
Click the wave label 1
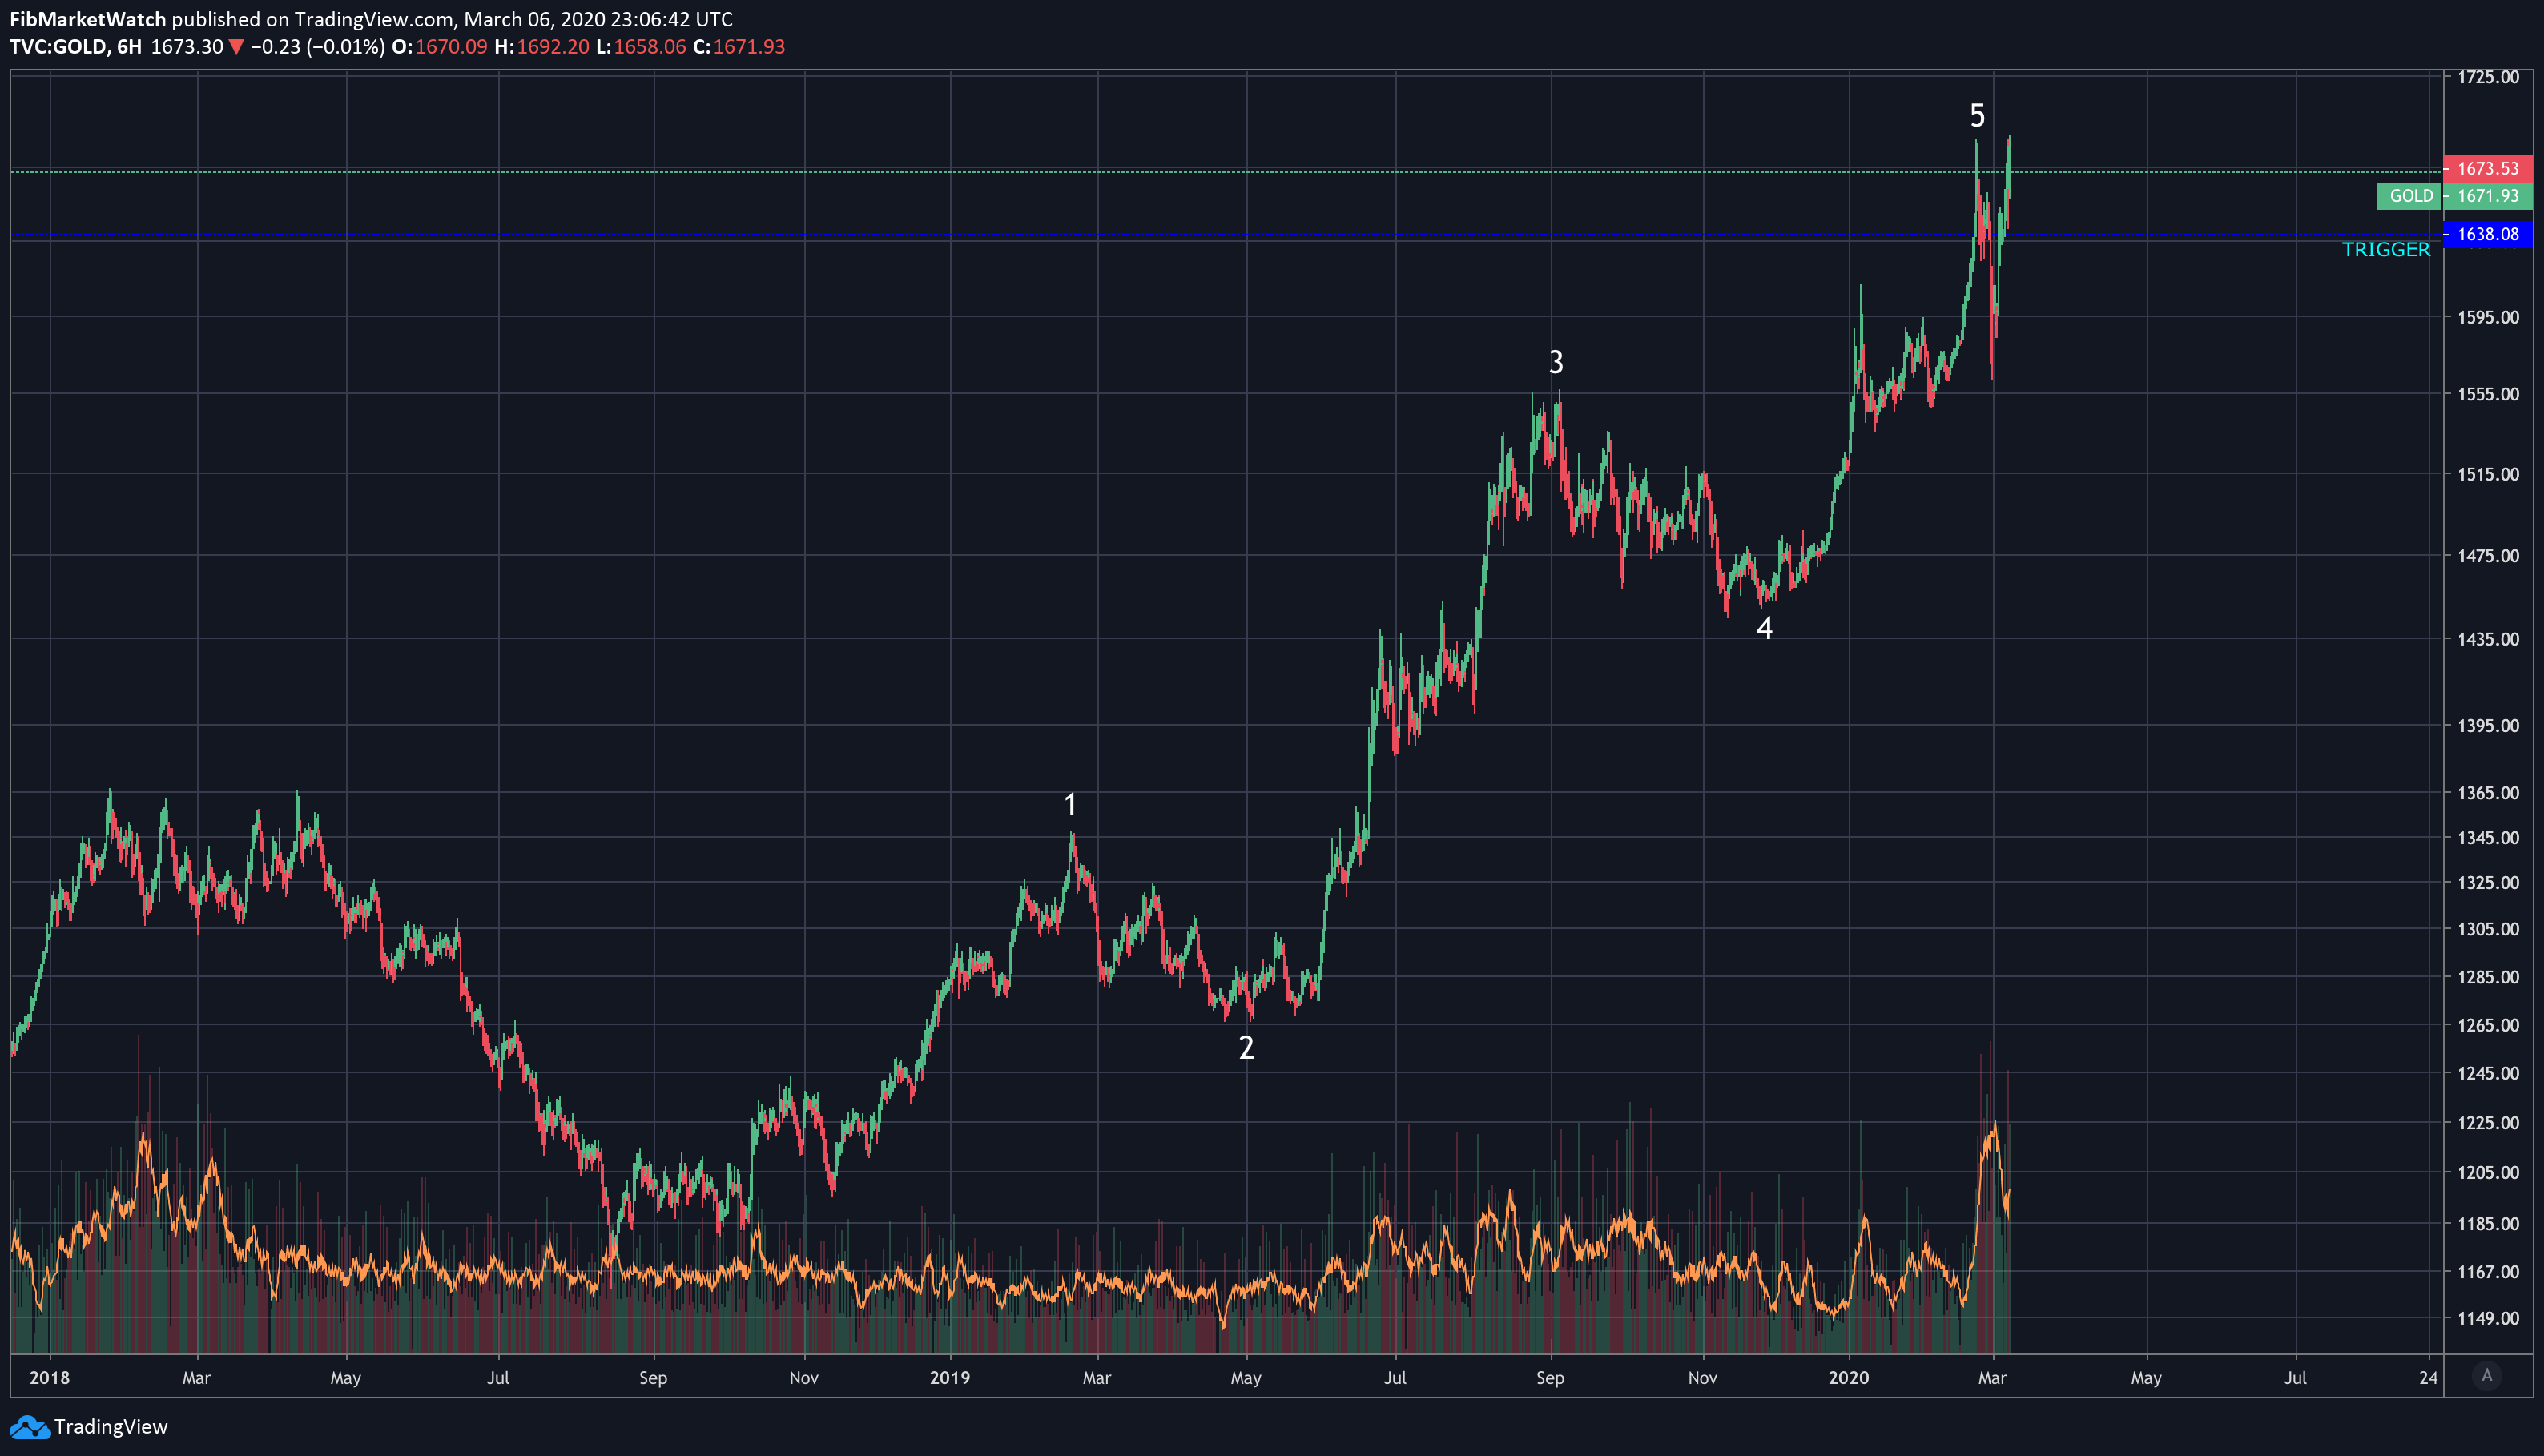coord(1070,804)
